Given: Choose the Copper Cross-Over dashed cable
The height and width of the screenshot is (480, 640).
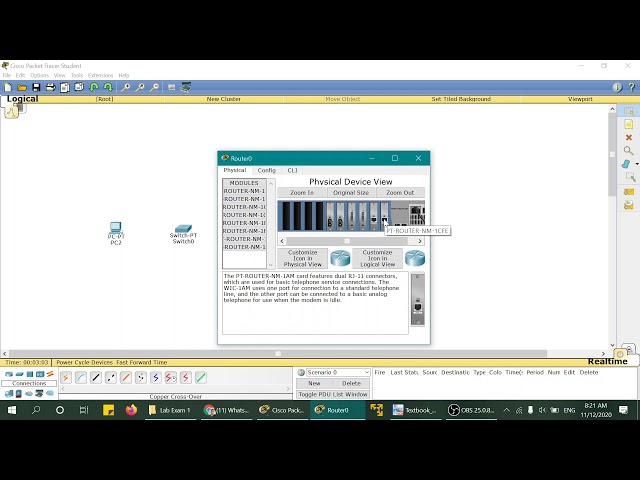Looking at the screenshot, I should pyautogui.click(x=111, y=378).
